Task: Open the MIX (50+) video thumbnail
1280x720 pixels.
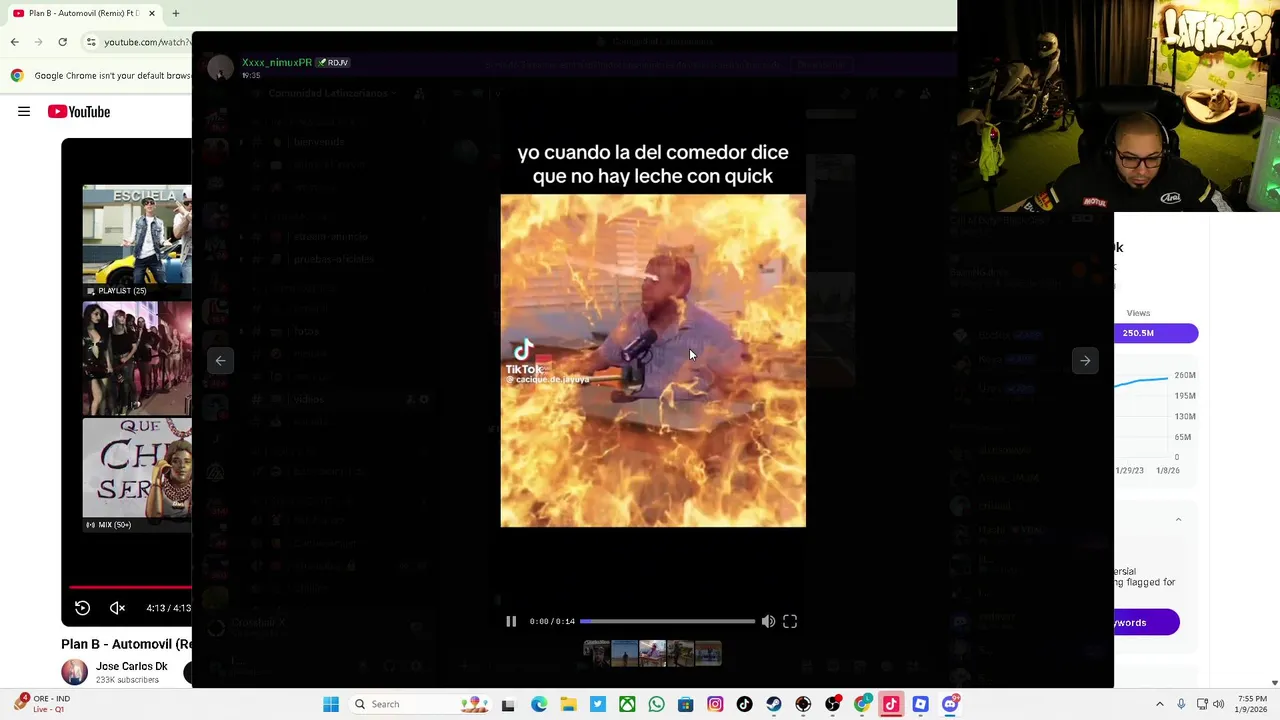Action: [137, 475]
